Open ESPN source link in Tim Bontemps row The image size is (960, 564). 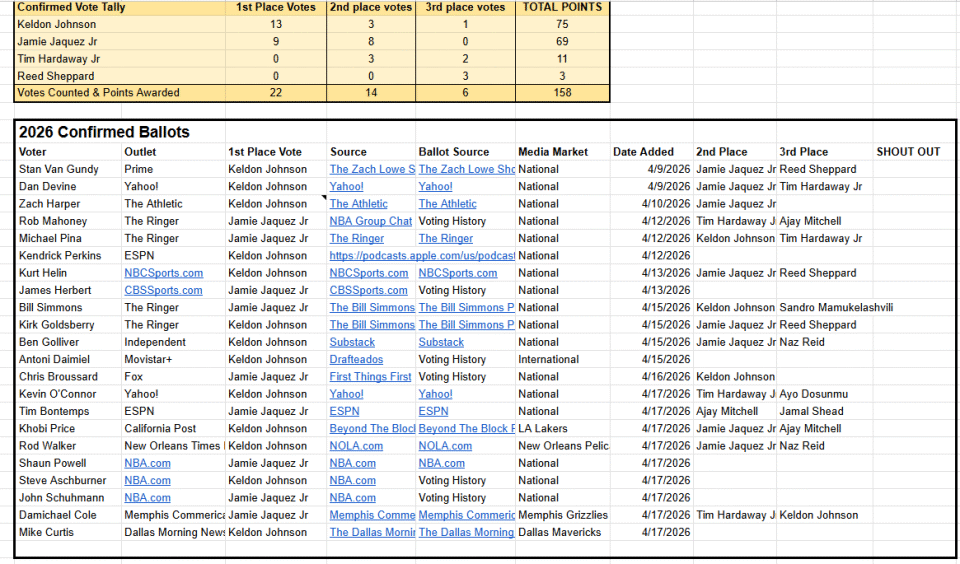point(345,412)
